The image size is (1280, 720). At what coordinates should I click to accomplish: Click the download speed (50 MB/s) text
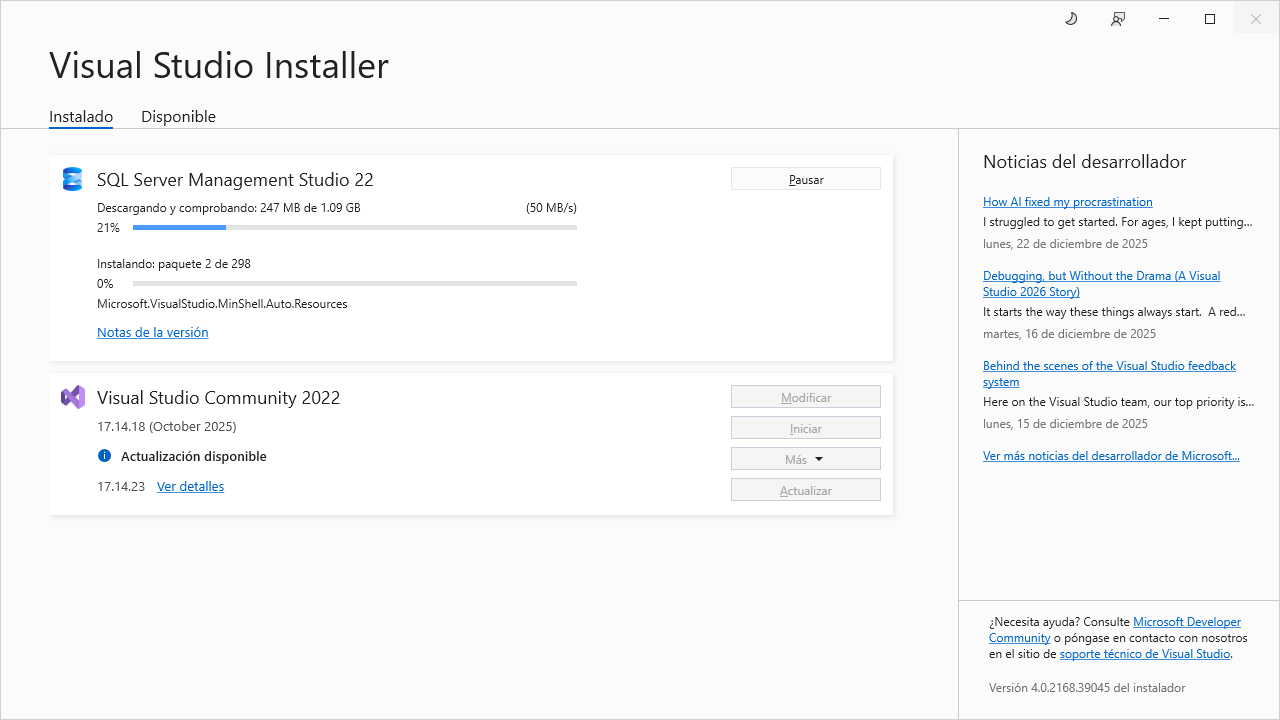551,208
